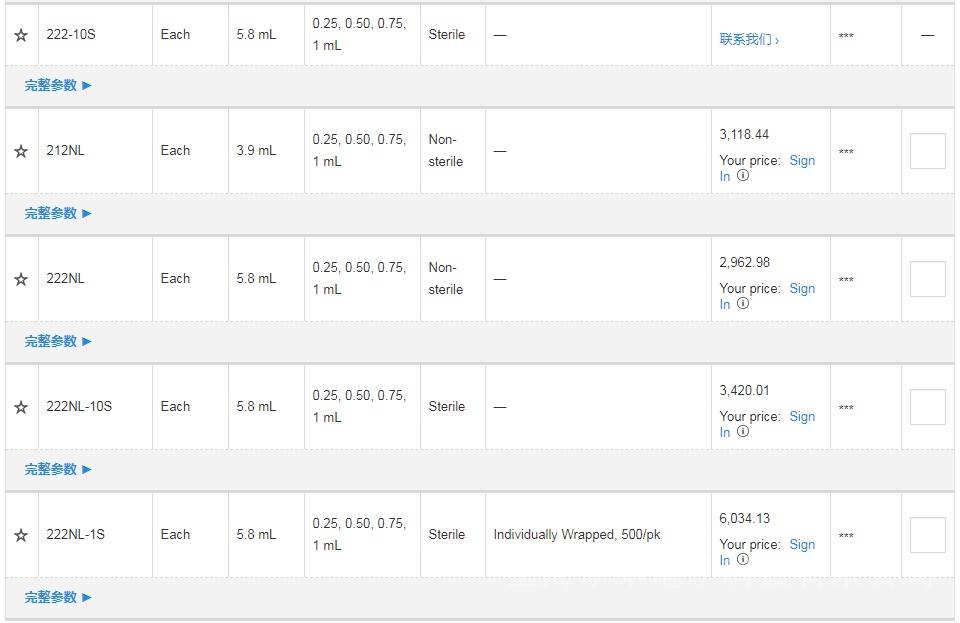
Task: Star the 222-10S product as favorite
Action: (21, 35)
